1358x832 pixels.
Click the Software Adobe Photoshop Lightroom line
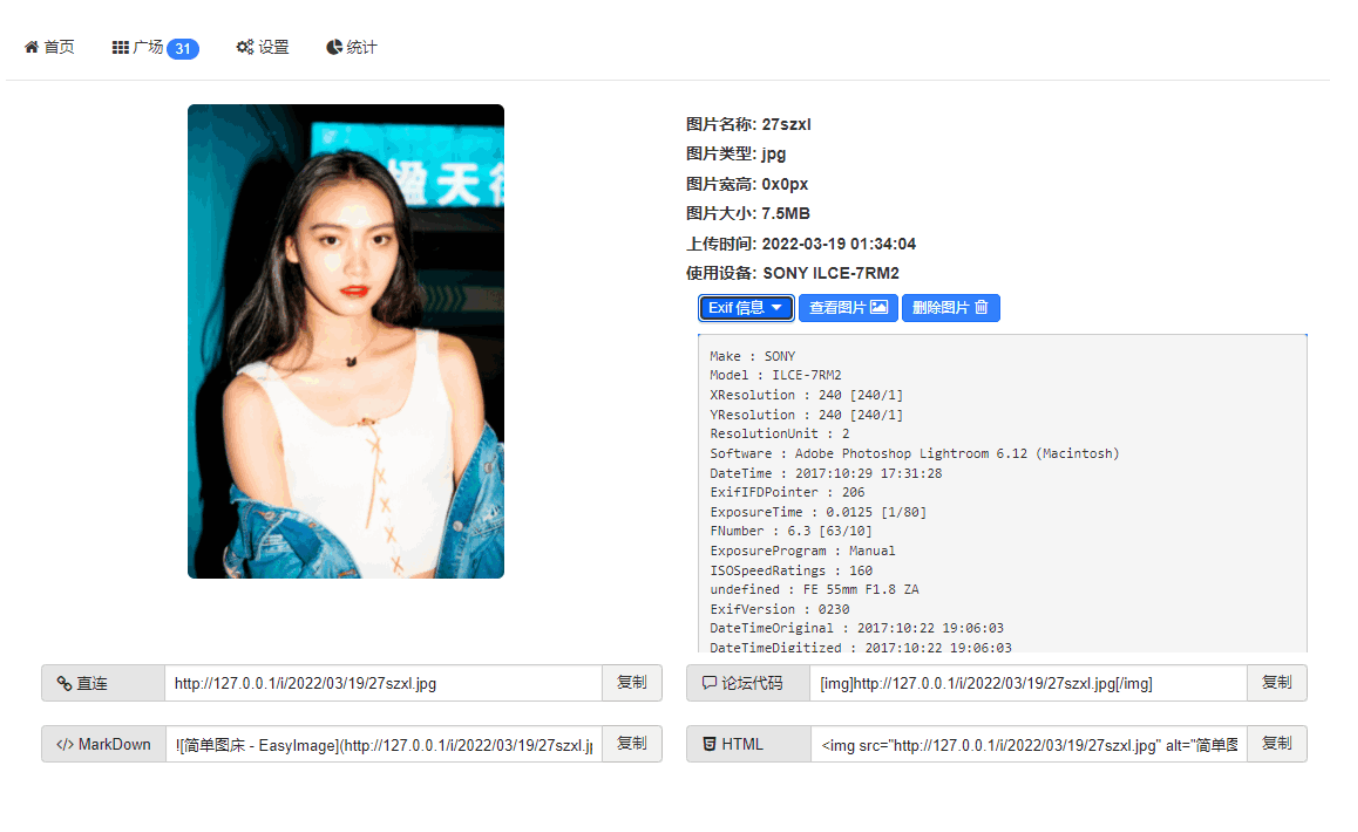tap(915, 453)
